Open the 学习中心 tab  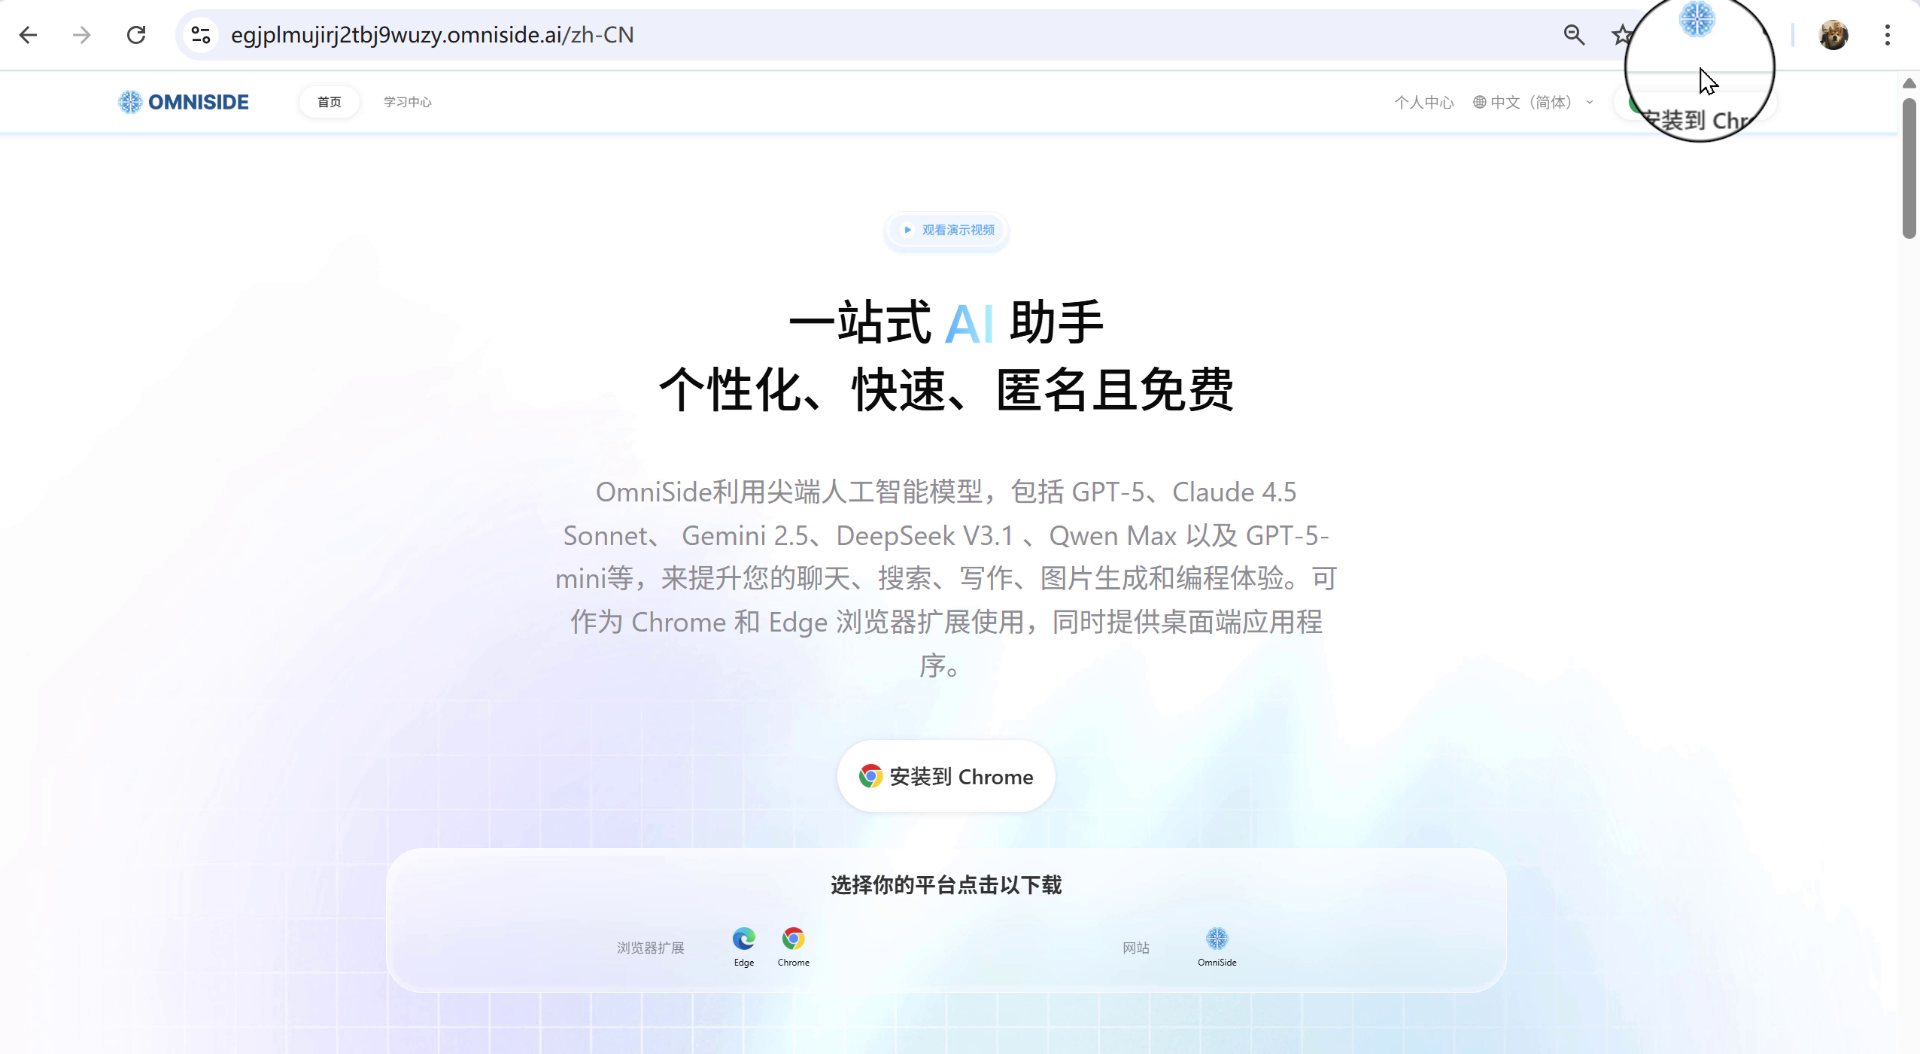click(x=408, y=102)
